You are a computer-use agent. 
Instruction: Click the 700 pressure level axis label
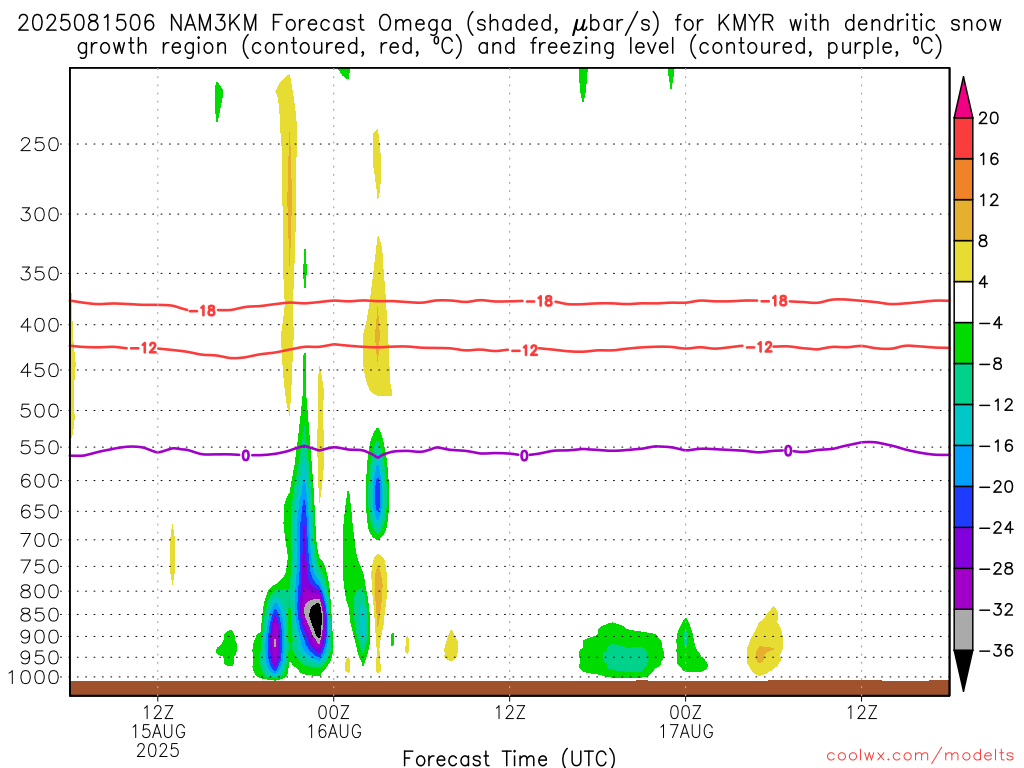coord(40,540)
